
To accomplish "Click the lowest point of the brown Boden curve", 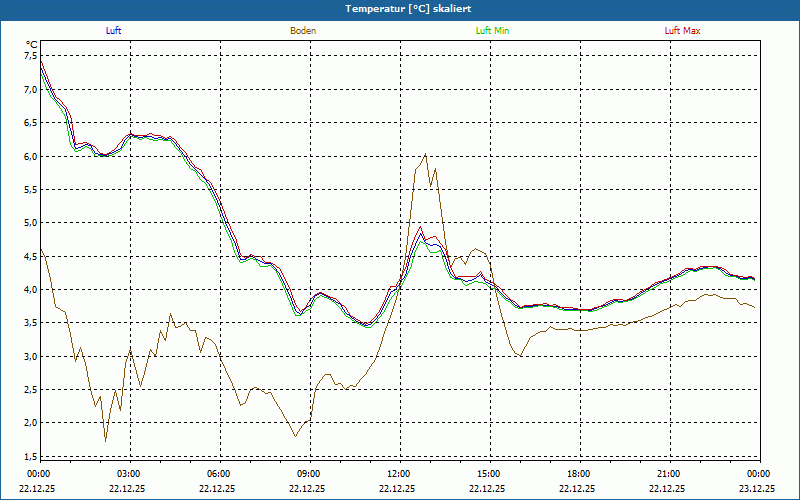I will point(105,440).
